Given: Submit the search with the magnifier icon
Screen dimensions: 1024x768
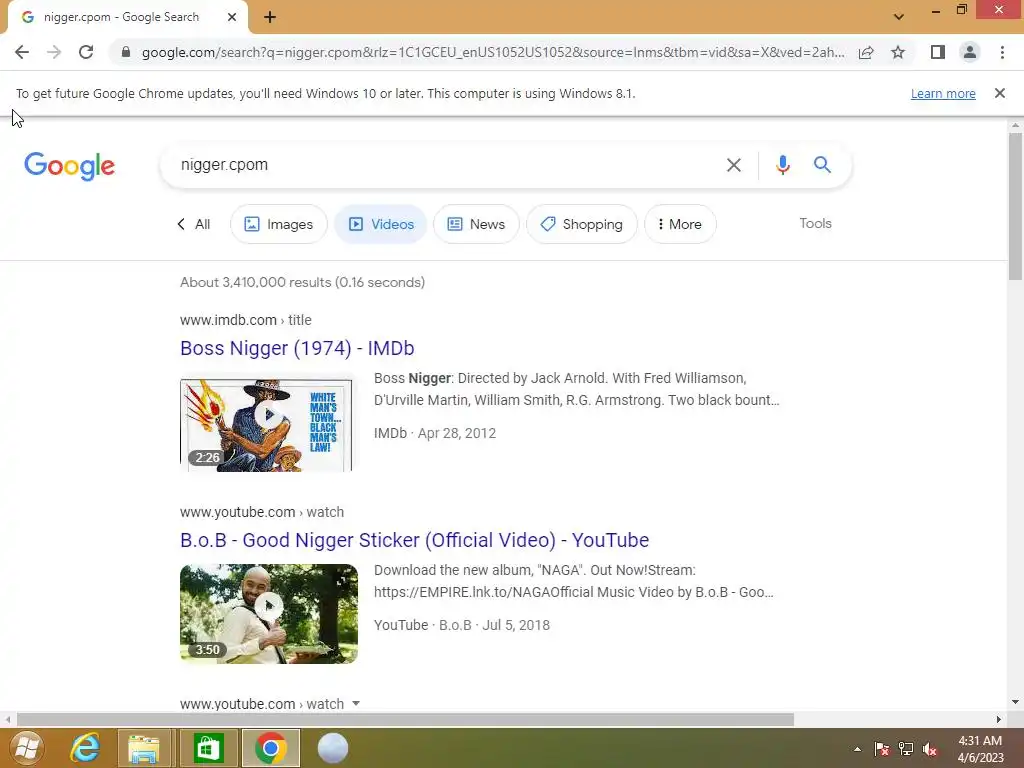Looking at the screenshot, I should [822, 165].
